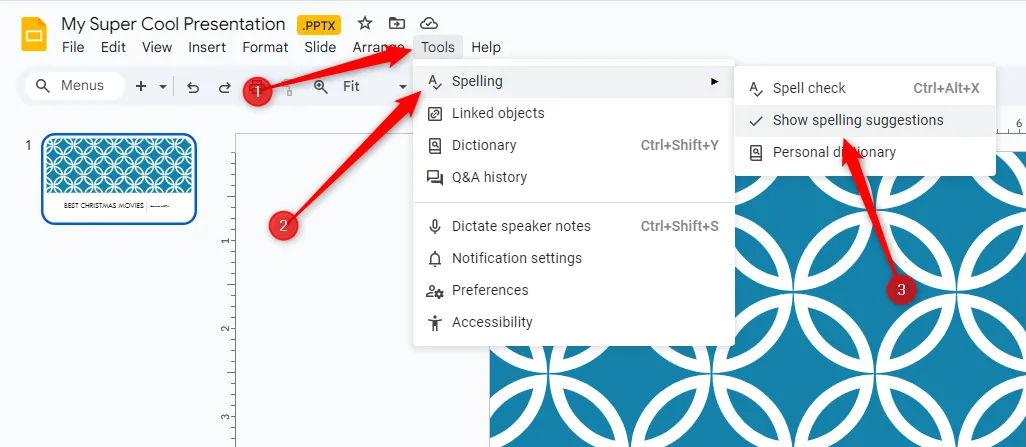Open Preferences
1026x447 pixels.
[573, 291]
